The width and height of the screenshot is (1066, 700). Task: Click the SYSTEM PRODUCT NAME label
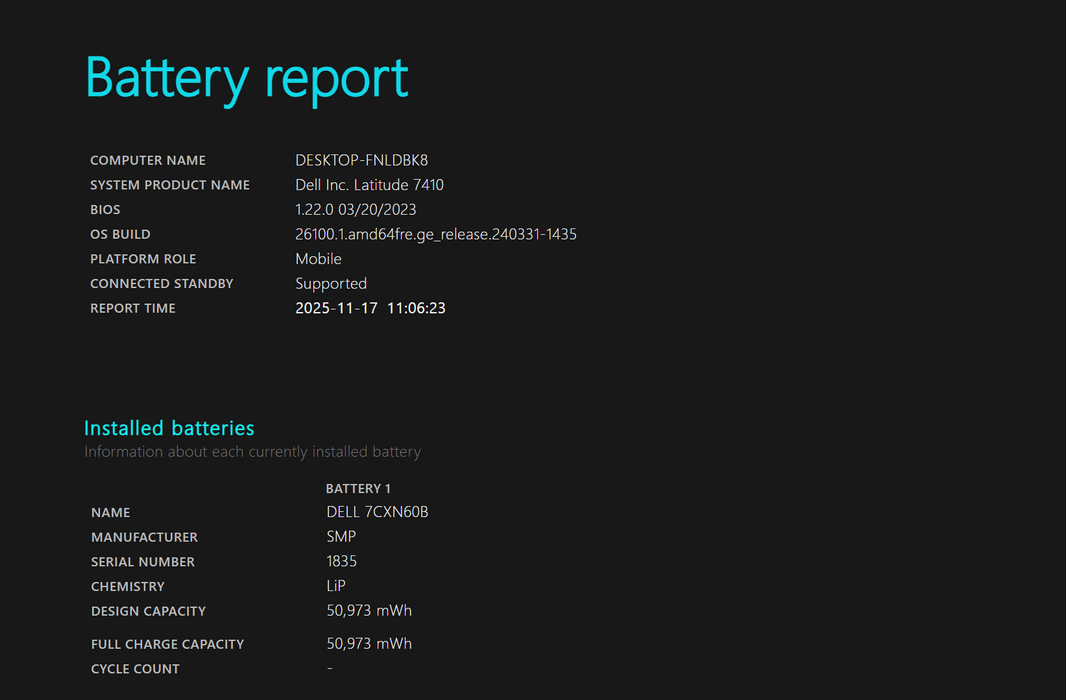point(170,185)
